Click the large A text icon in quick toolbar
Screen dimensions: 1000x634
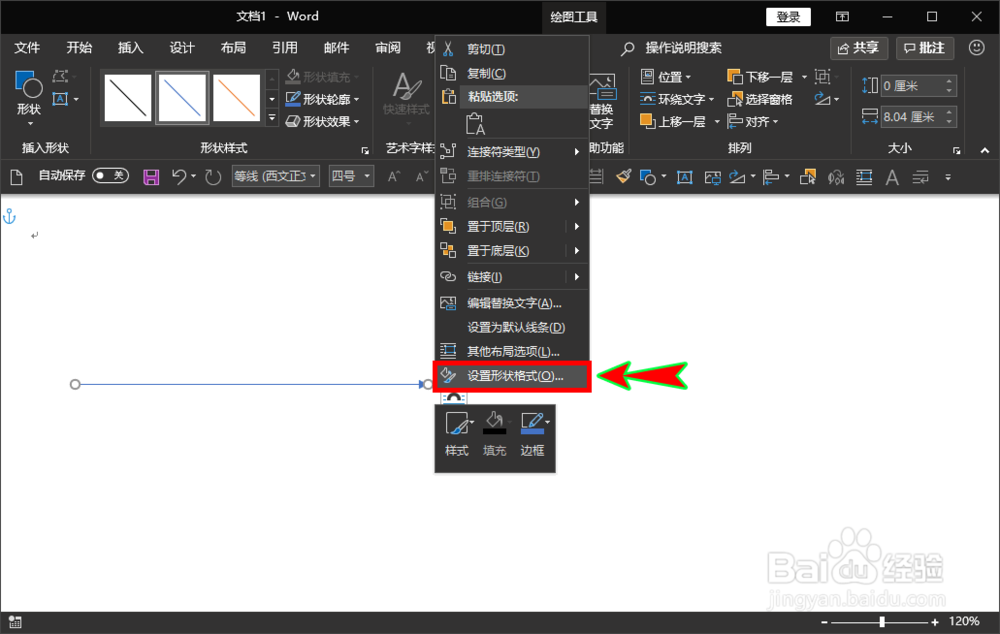click(892, 177)
